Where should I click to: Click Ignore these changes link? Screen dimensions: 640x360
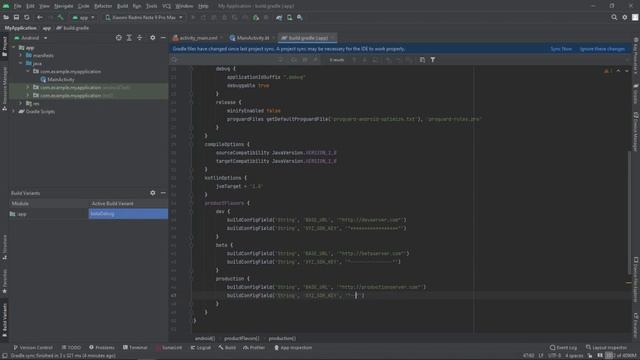coord(602,49)
